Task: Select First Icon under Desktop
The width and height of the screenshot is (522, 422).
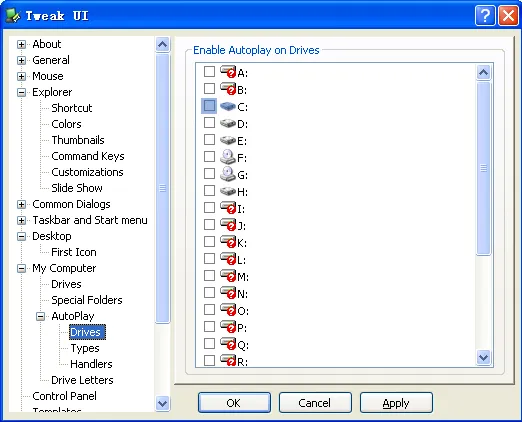Action: [x=74, y=252]
